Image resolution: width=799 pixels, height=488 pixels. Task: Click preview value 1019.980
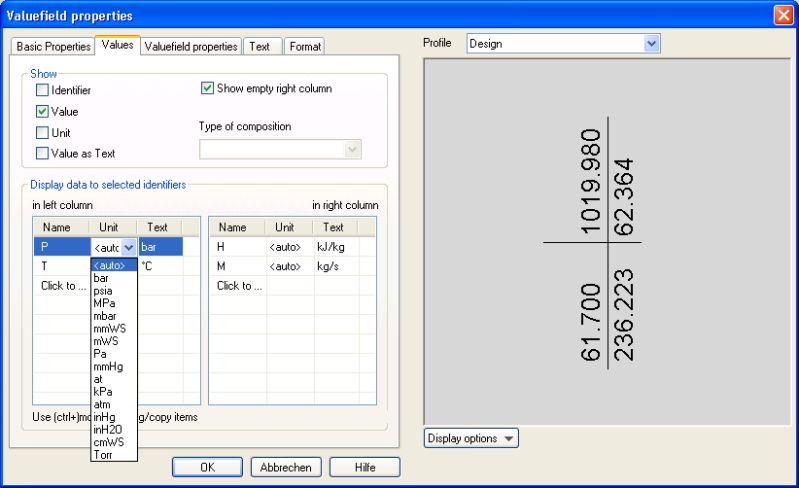coord(591,181)
